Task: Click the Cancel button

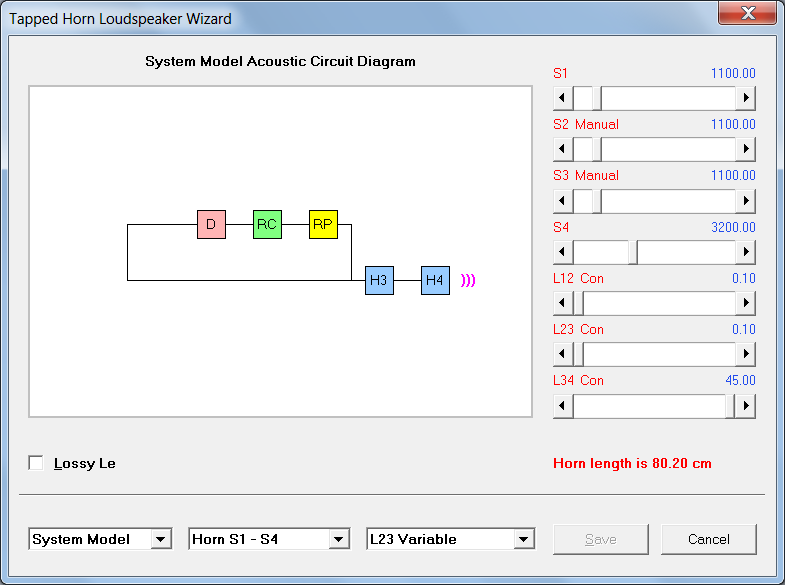Action: [708, 539]
